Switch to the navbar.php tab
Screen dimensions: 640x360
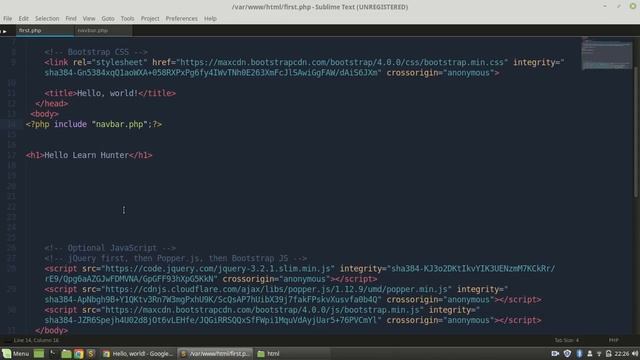pyautogui.click(x=103, y=31)
